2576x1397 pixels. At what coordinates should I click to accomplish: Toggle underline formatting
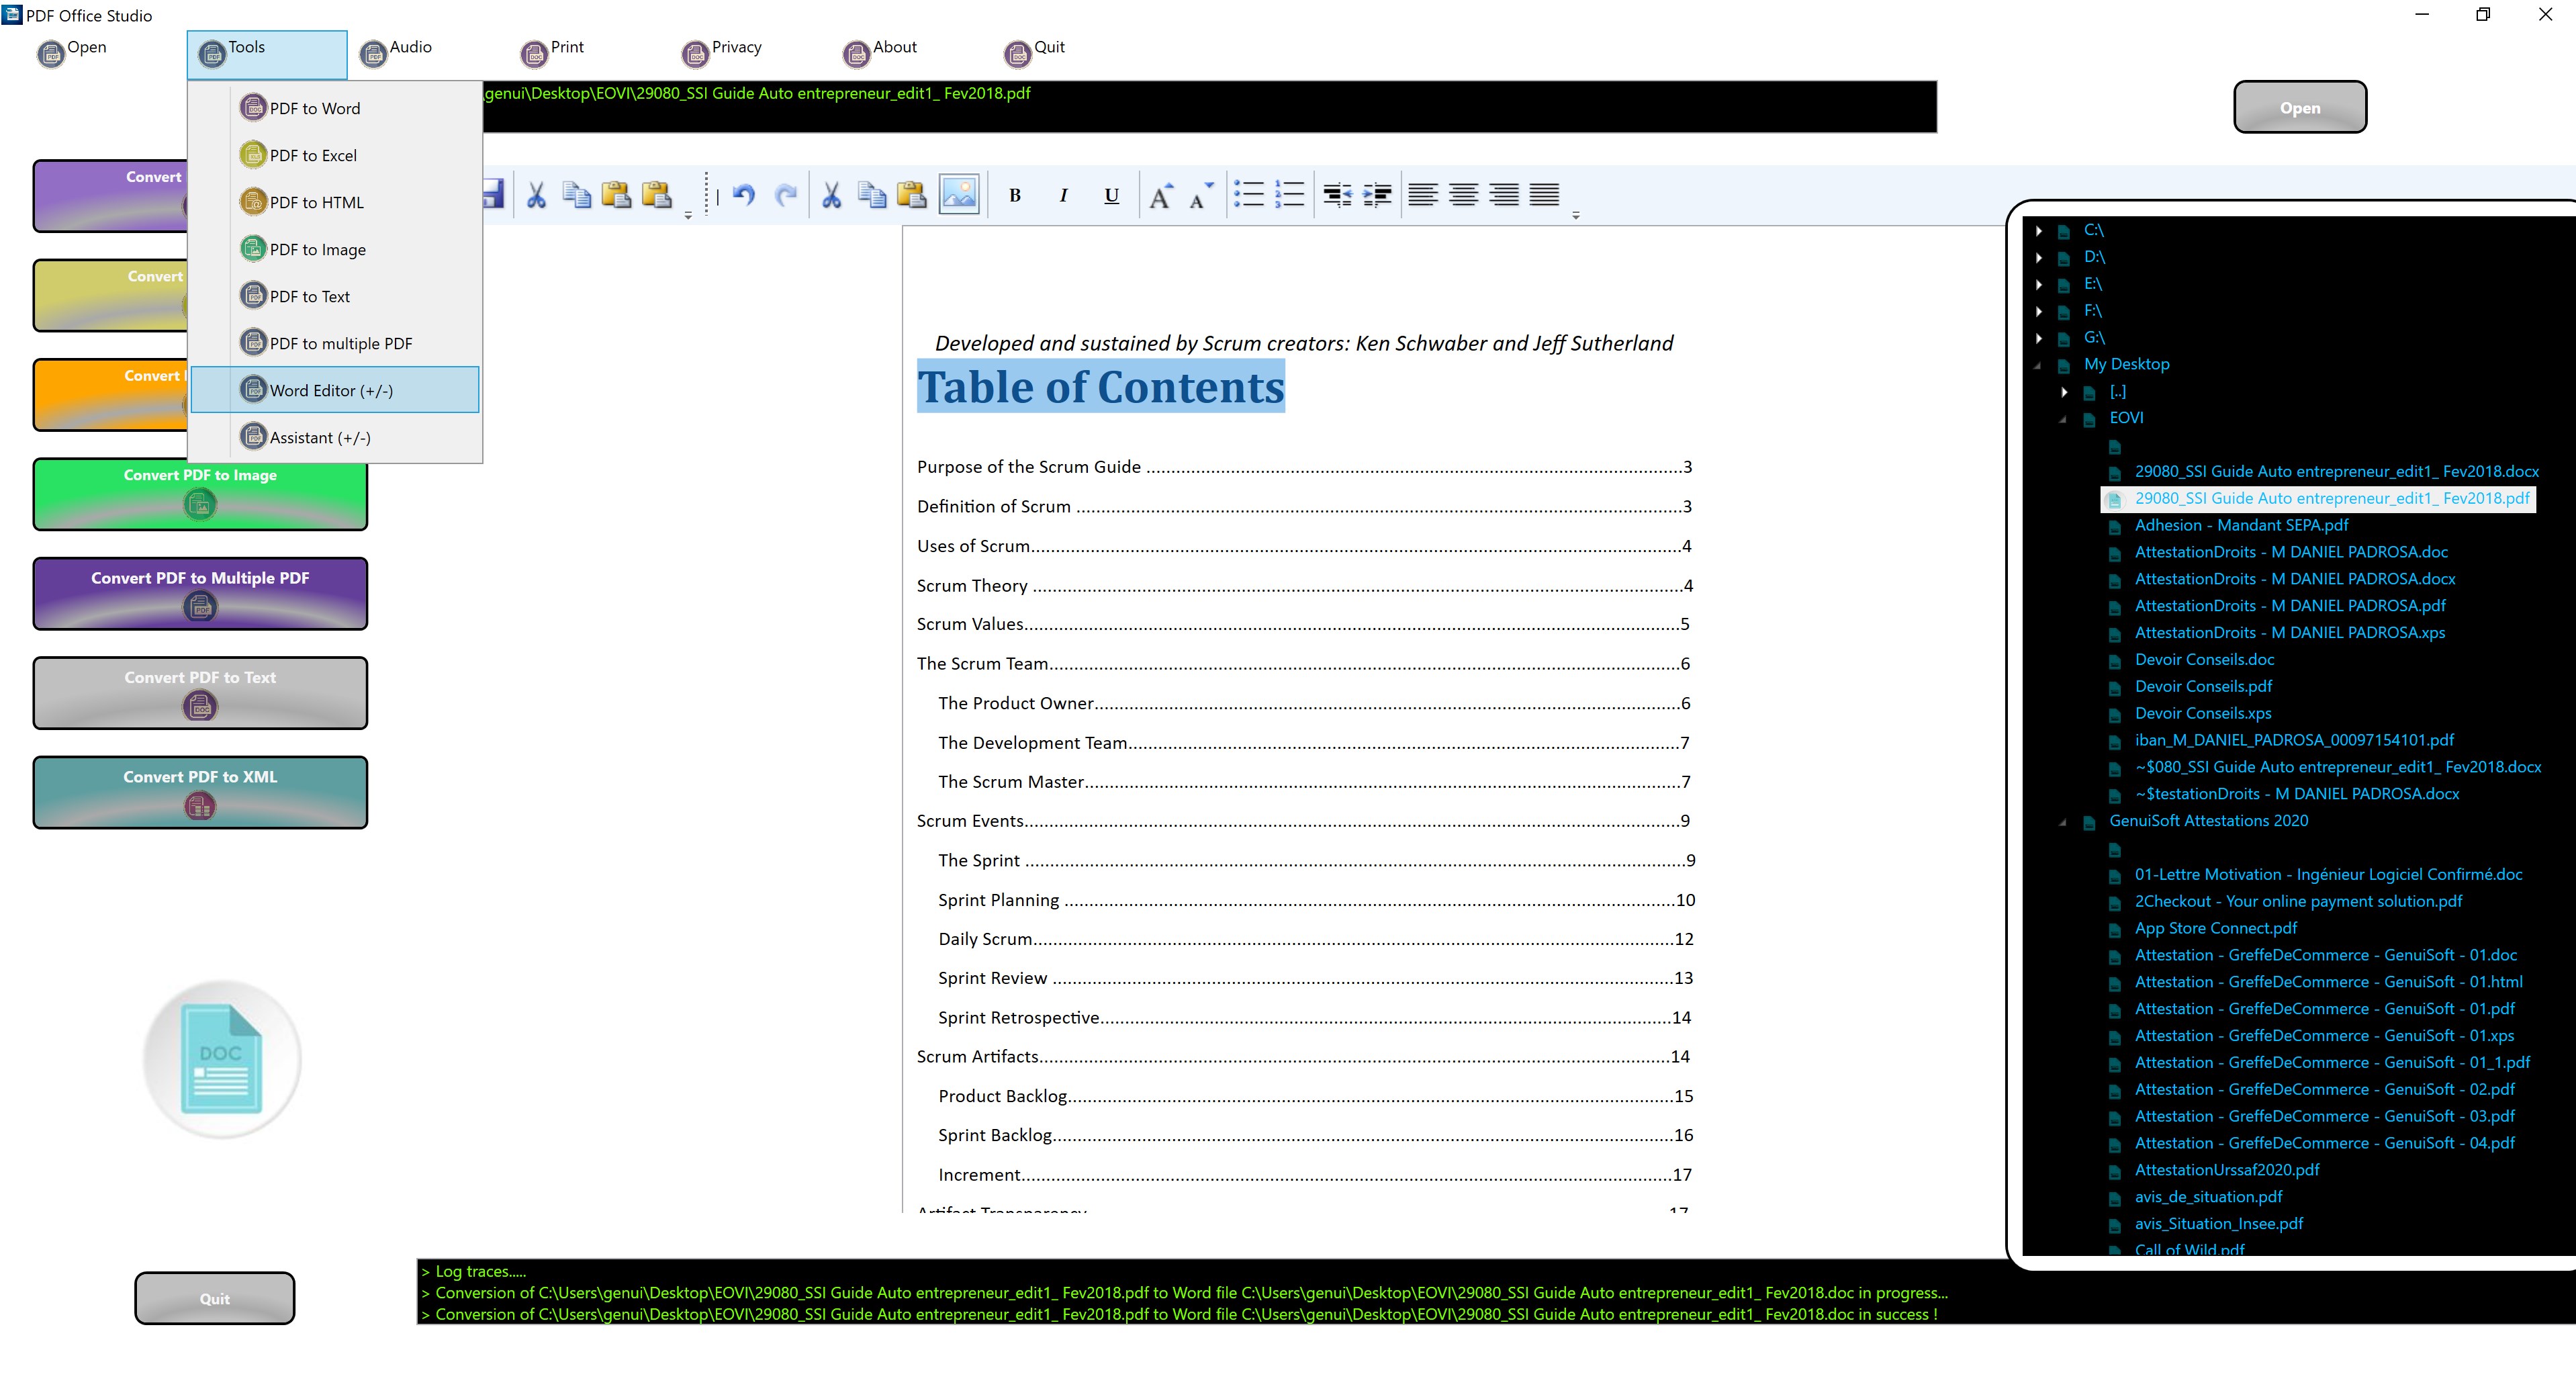1111,195
